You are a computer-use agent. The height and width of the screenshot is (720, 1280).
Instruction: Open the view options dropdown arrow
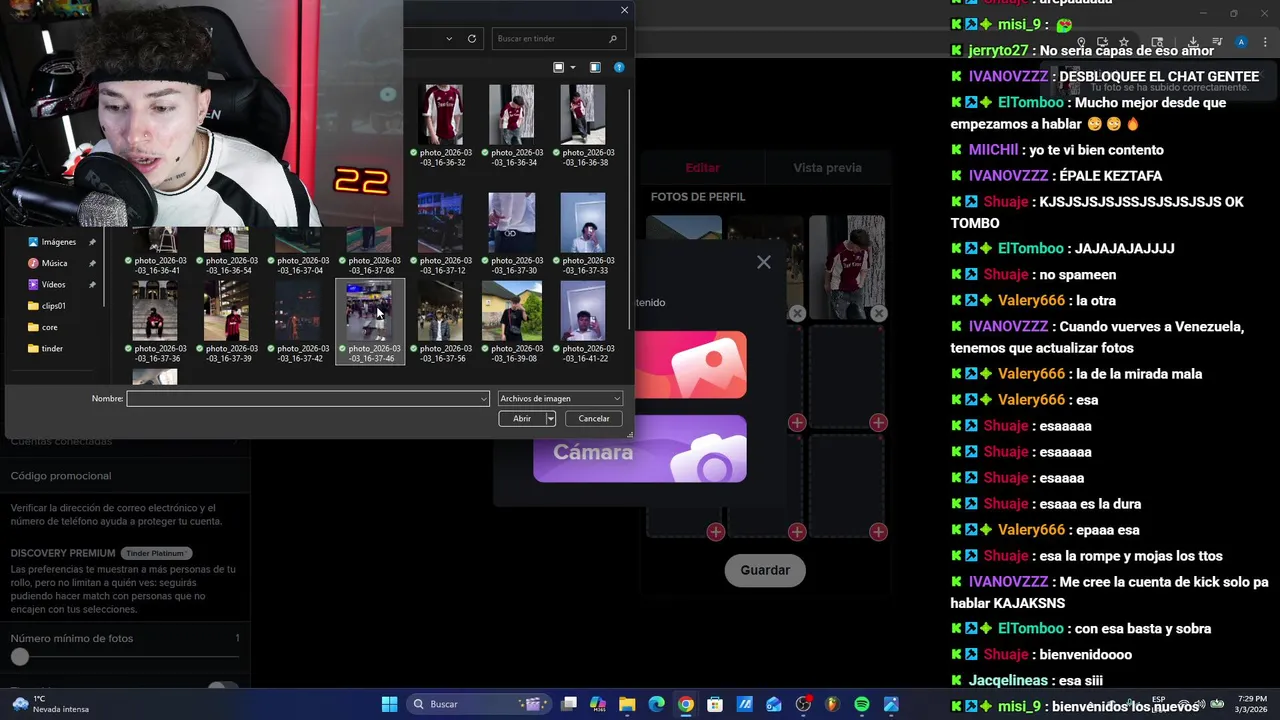pos(572,67)
